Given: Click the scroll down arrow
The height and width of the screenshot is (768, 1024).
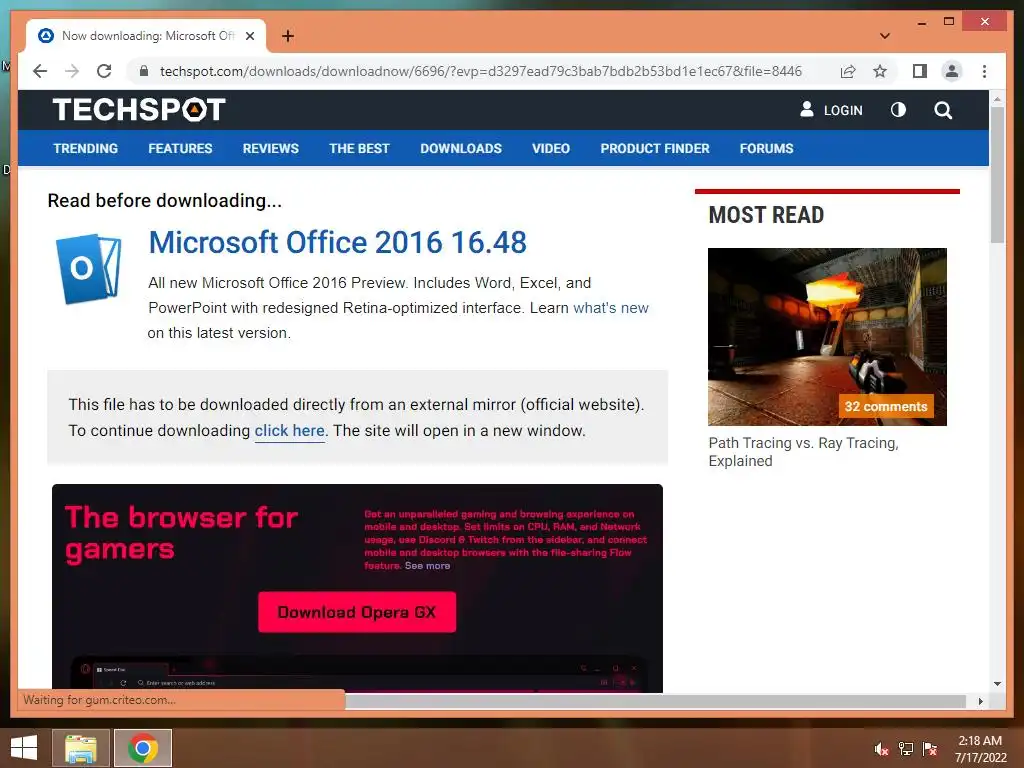Looking at the screenshot, I should pos(997,684).
